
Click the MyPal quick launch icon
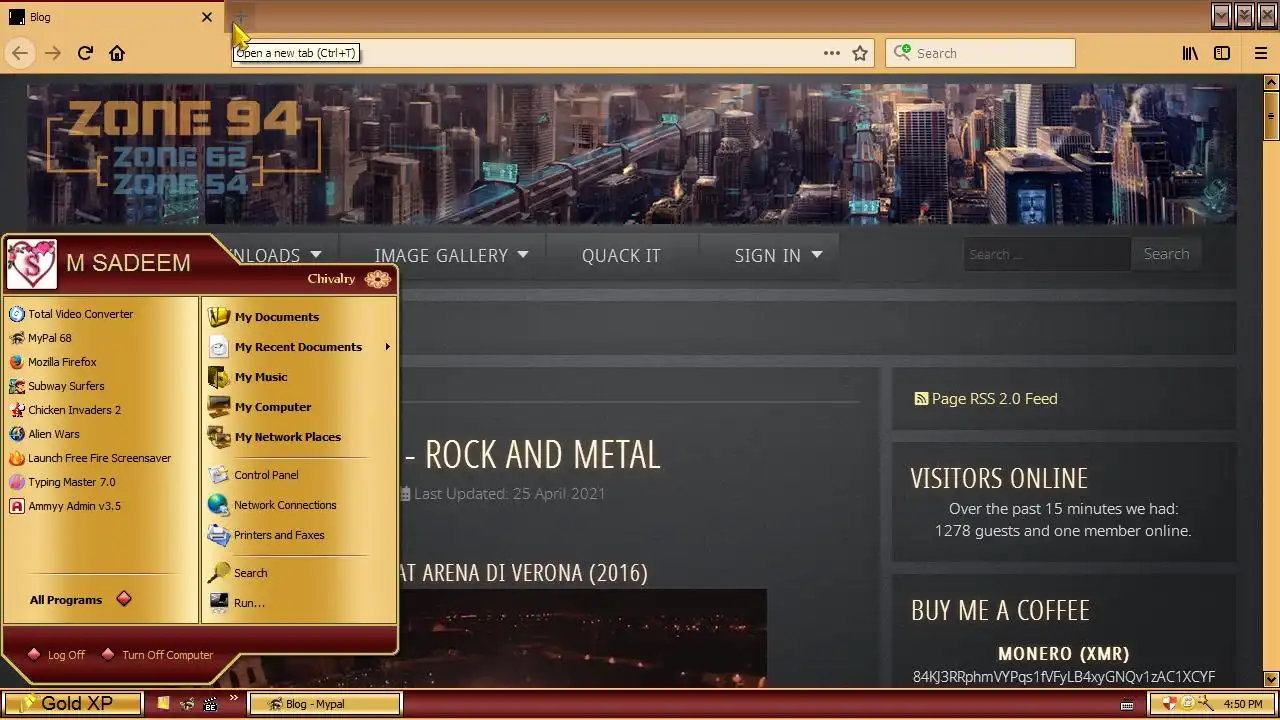[187, 704]
